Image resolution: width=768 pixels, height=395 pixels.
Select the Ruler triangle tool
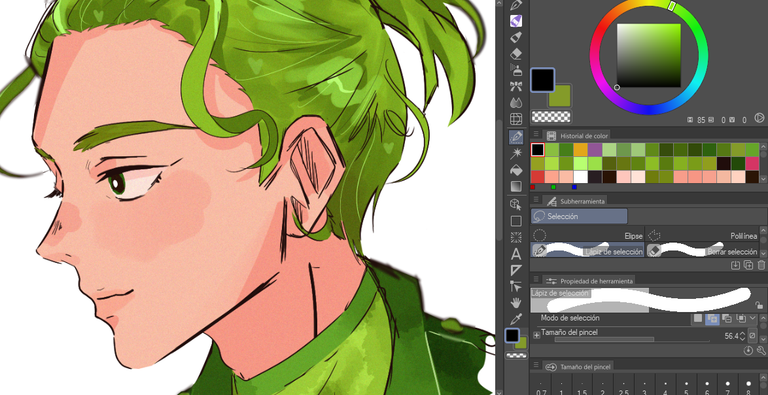pos(516,270)
